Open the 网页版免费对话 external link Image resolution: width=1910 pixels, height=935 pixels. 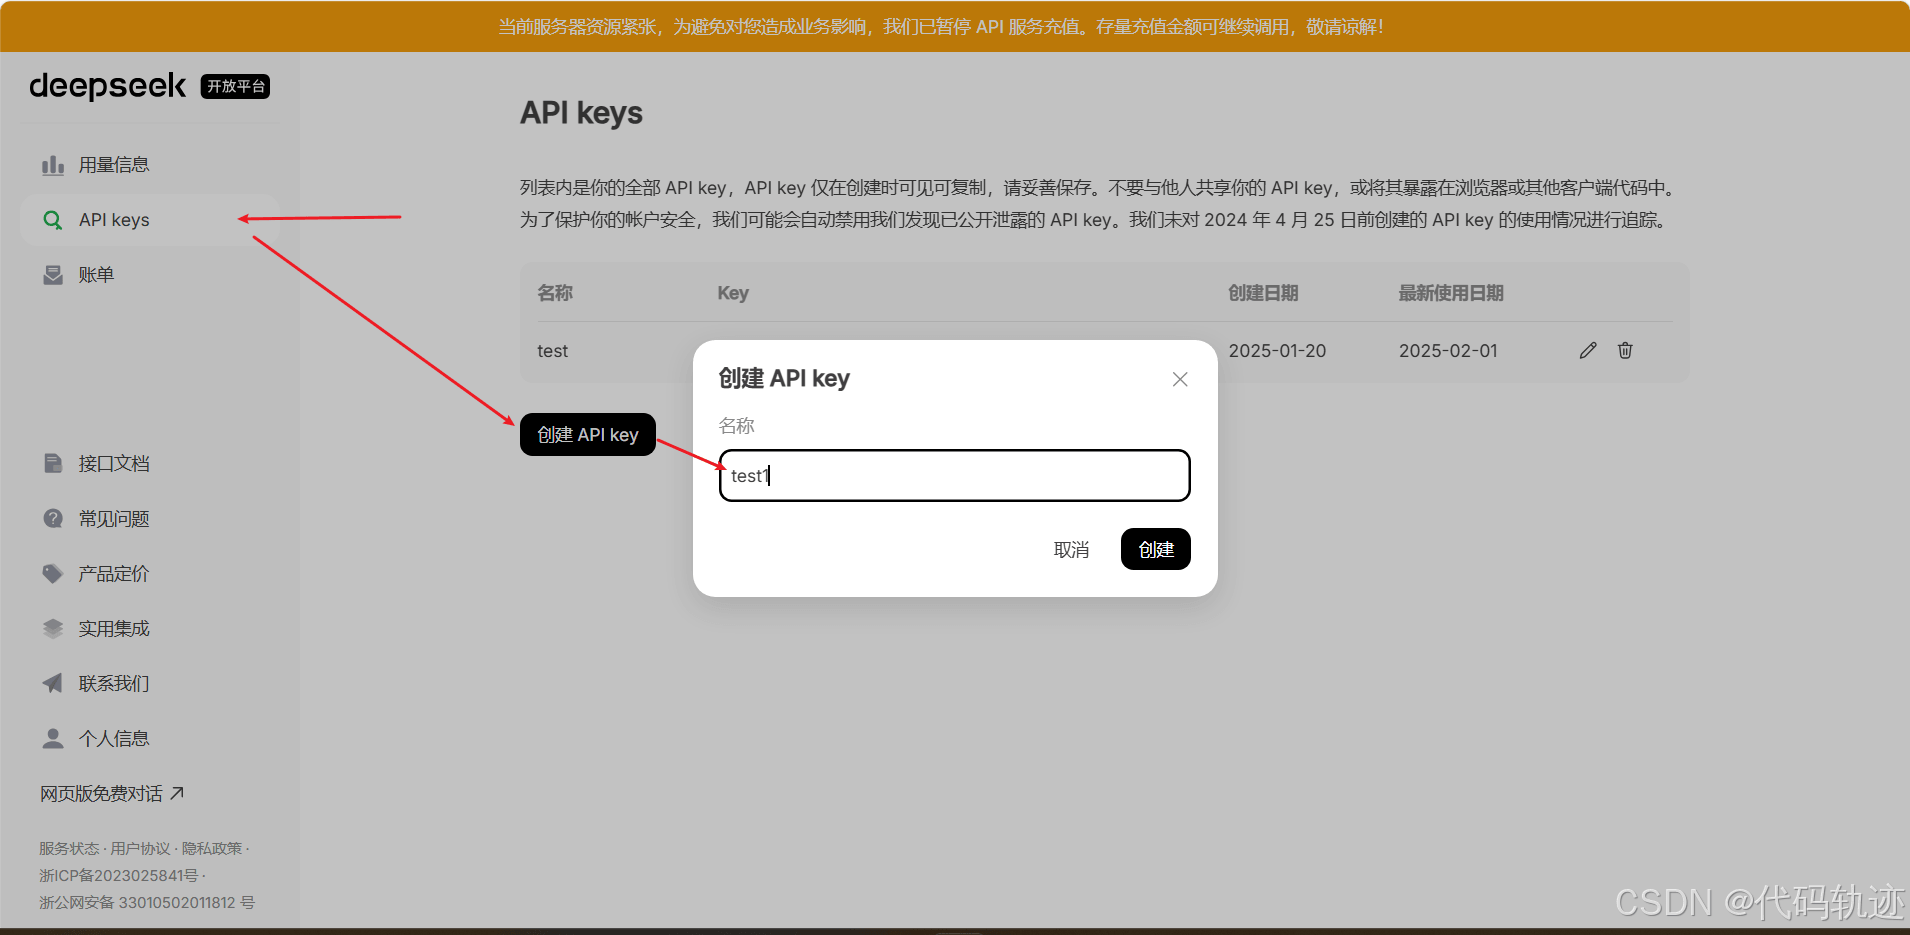pos(112,793)
